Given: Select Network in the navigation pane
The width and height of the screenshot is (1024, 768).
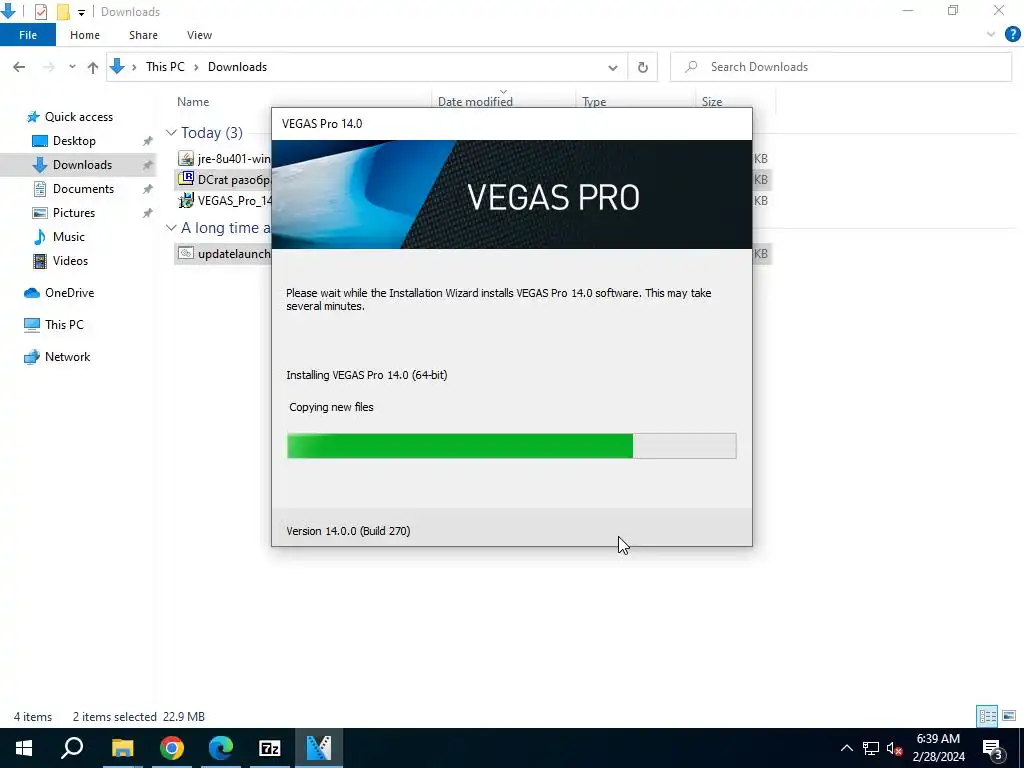Looking at the screenshot, I should coord(67,357).
